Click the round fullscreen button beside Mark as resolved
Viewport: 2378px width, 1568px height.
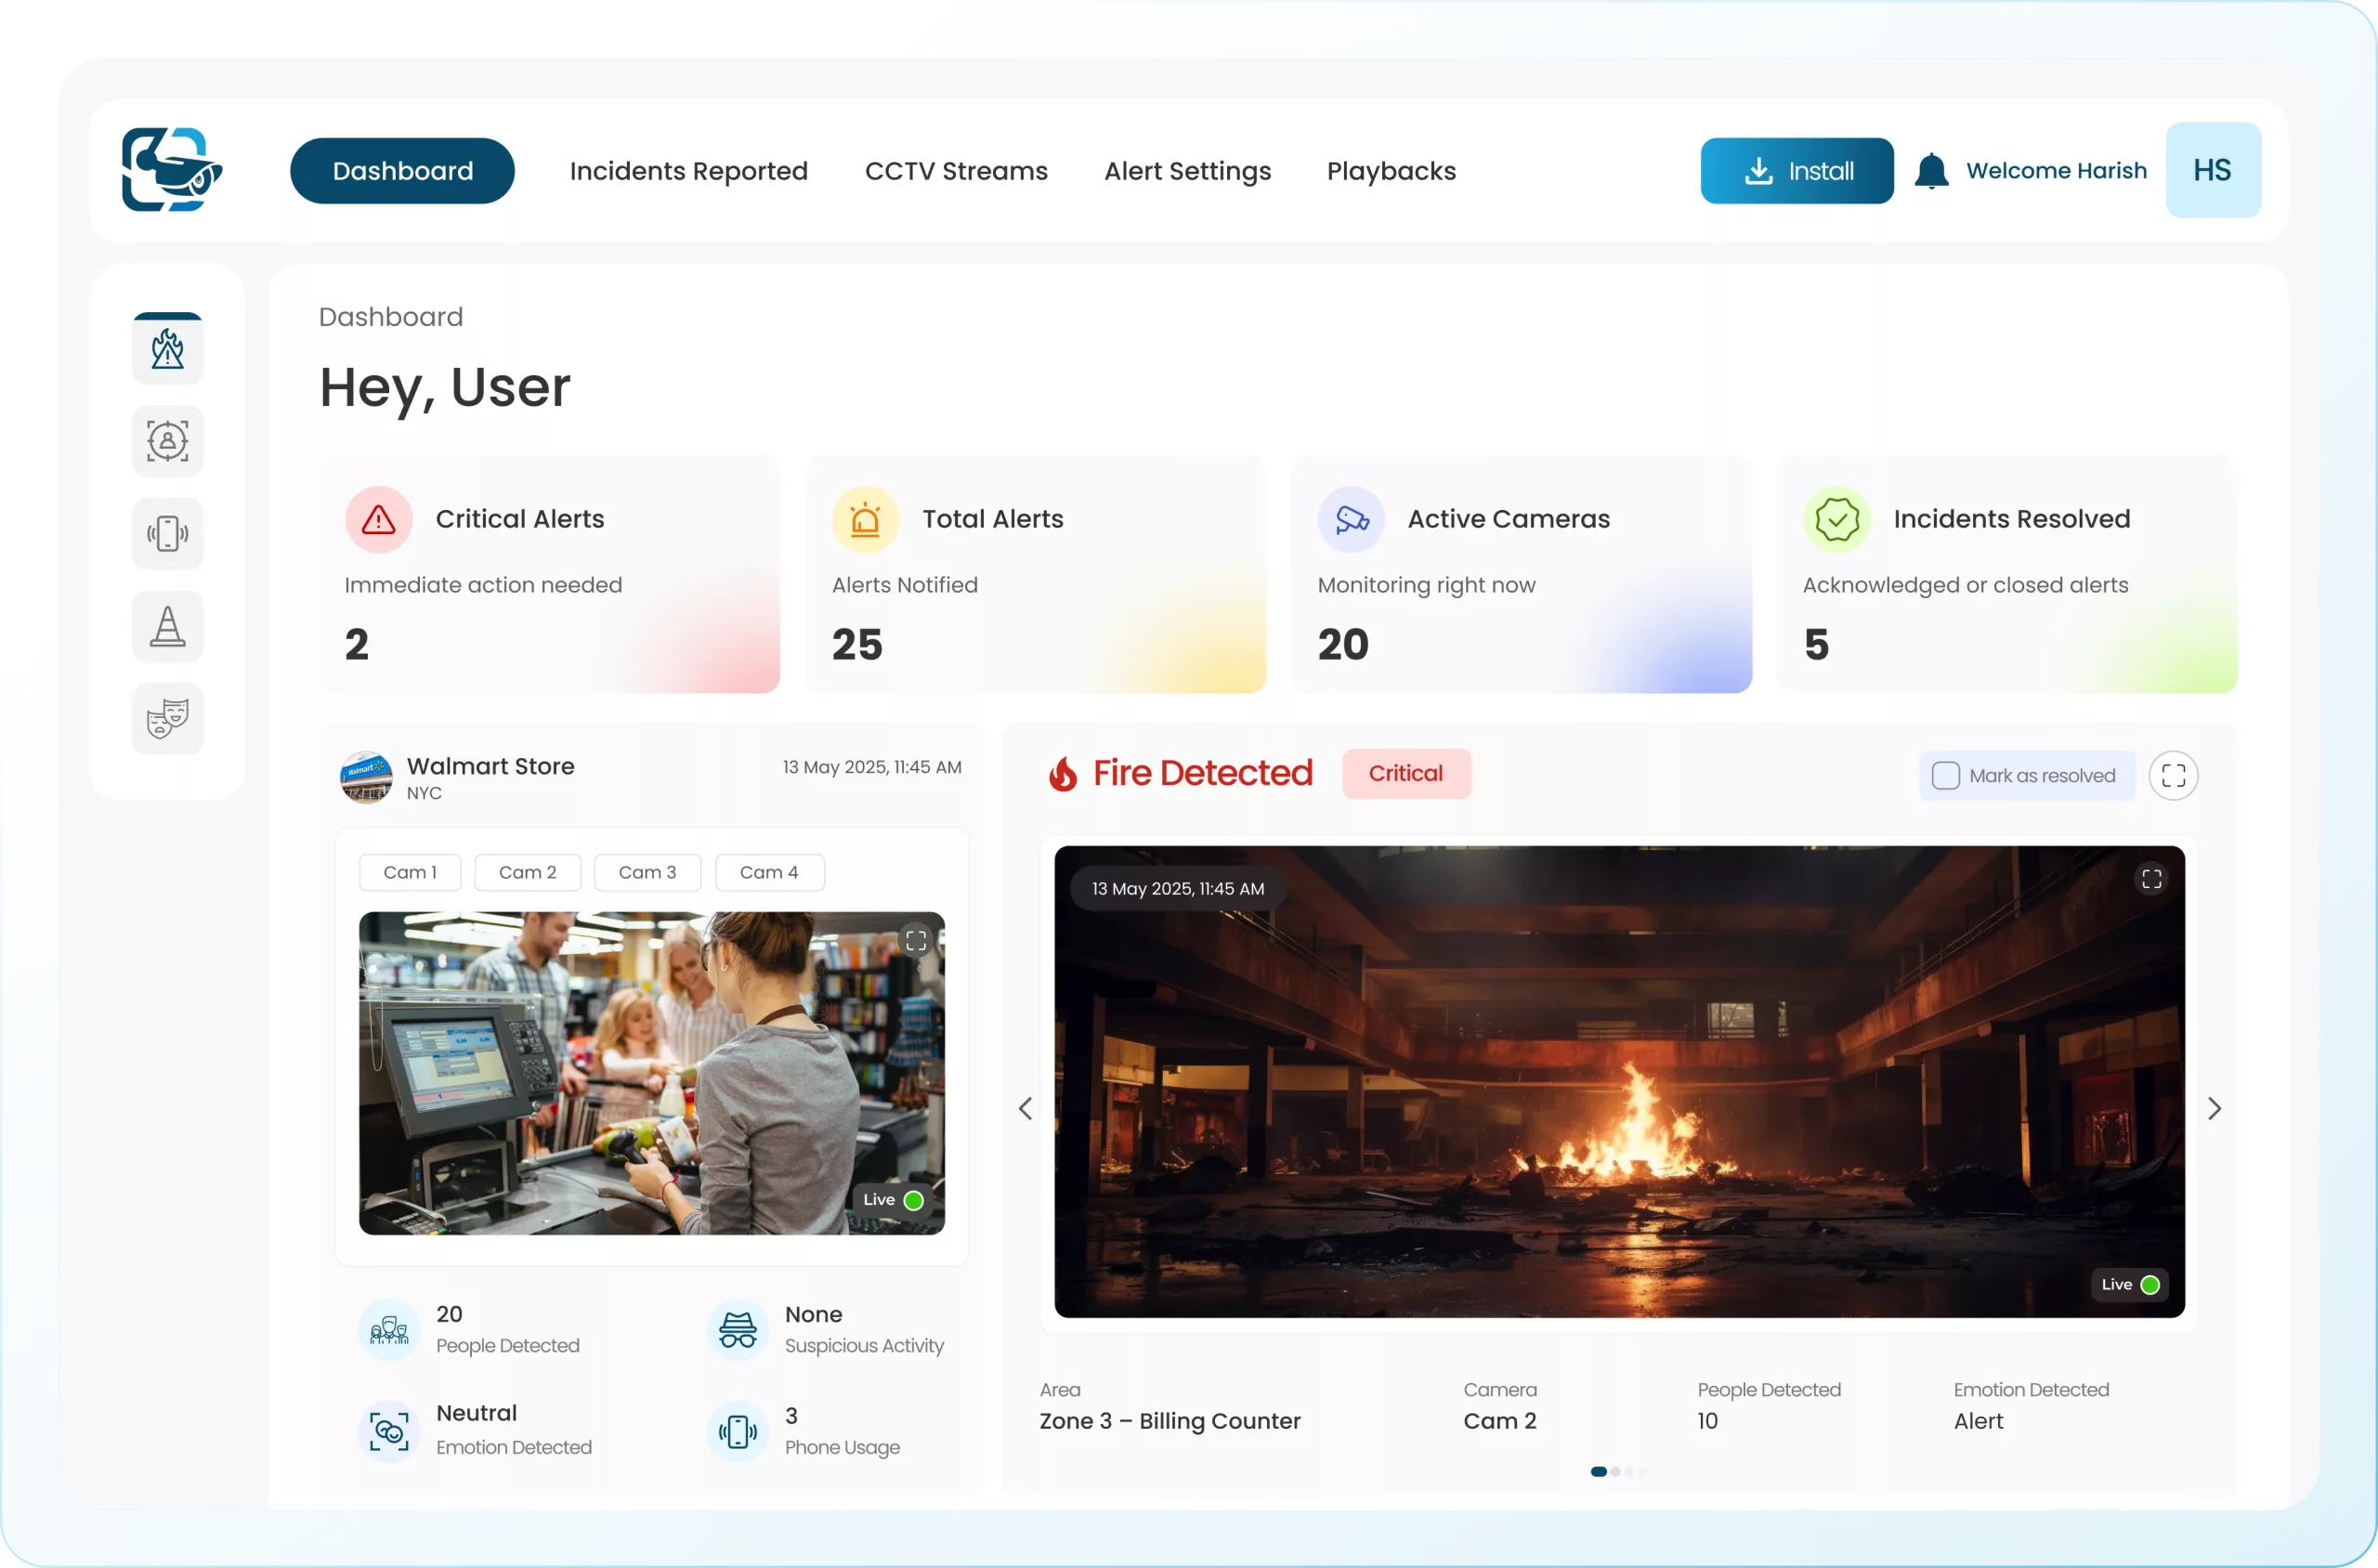[x=2173, y=776]
